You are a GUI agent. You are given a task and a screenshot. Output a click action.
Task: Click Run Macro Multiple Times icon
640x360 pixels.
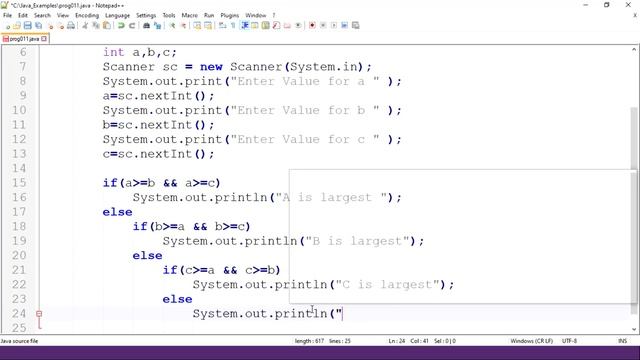coord(344,26)
